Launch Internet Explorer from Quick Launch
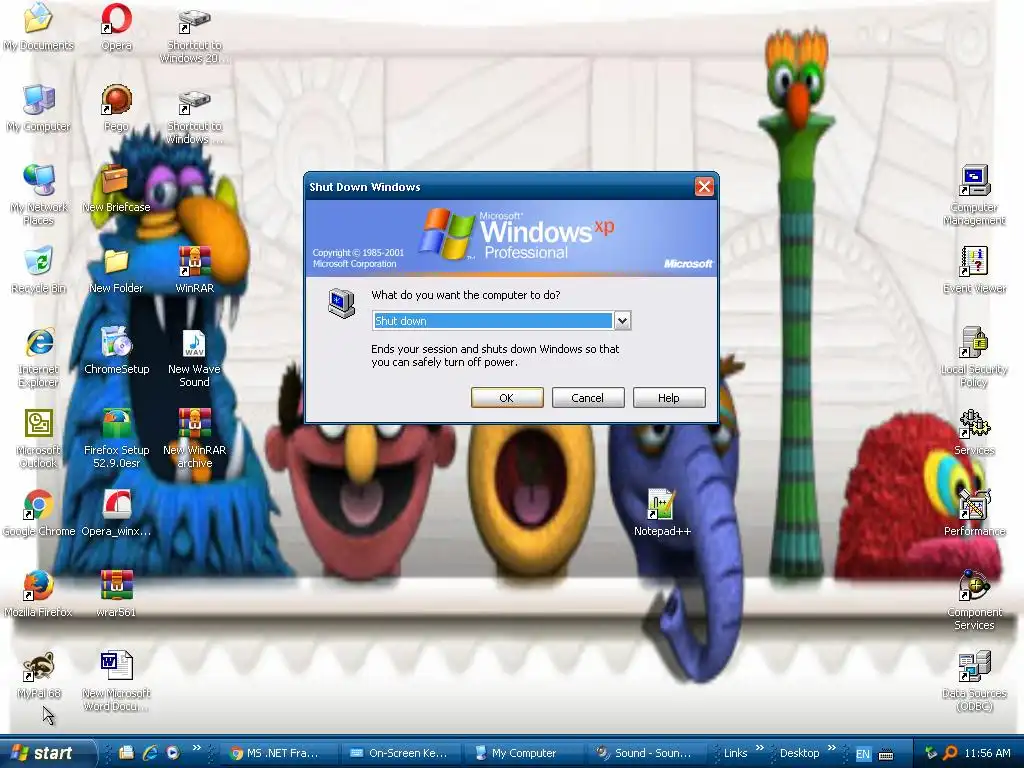 [150, 753]
